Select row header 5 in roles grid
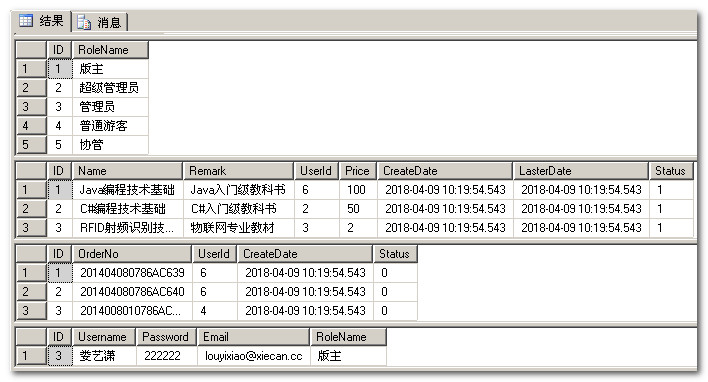Image resolution: width=708 pixels, height=382 pixels. 31,144
